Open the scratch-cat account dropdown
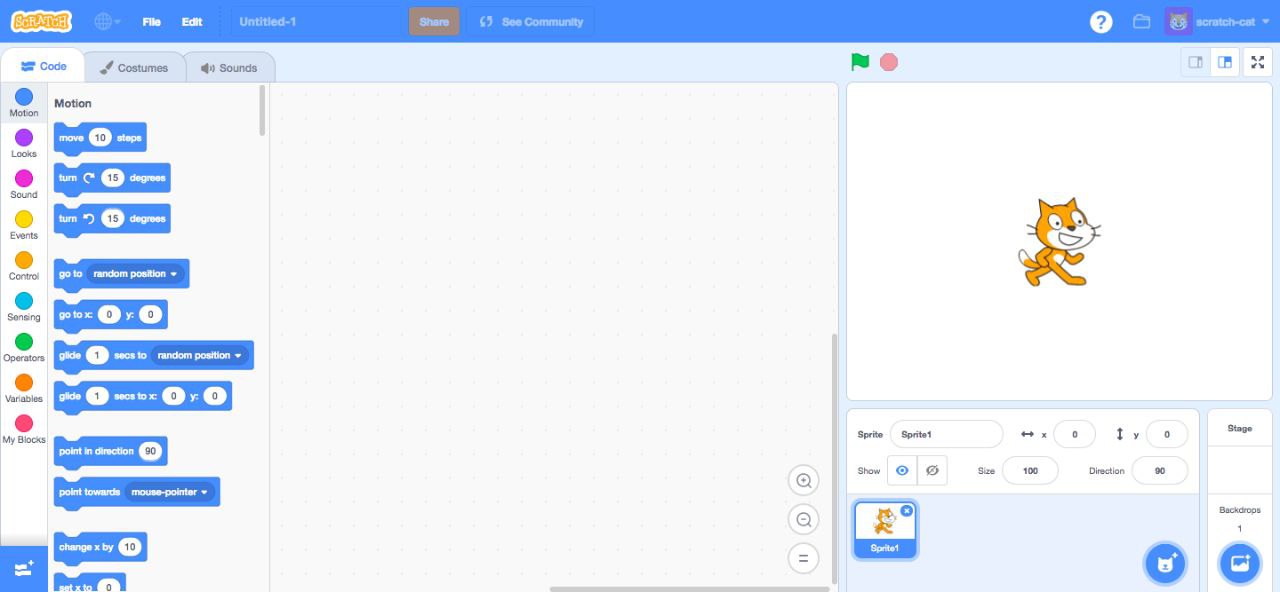 click(x=1218, y=21)
